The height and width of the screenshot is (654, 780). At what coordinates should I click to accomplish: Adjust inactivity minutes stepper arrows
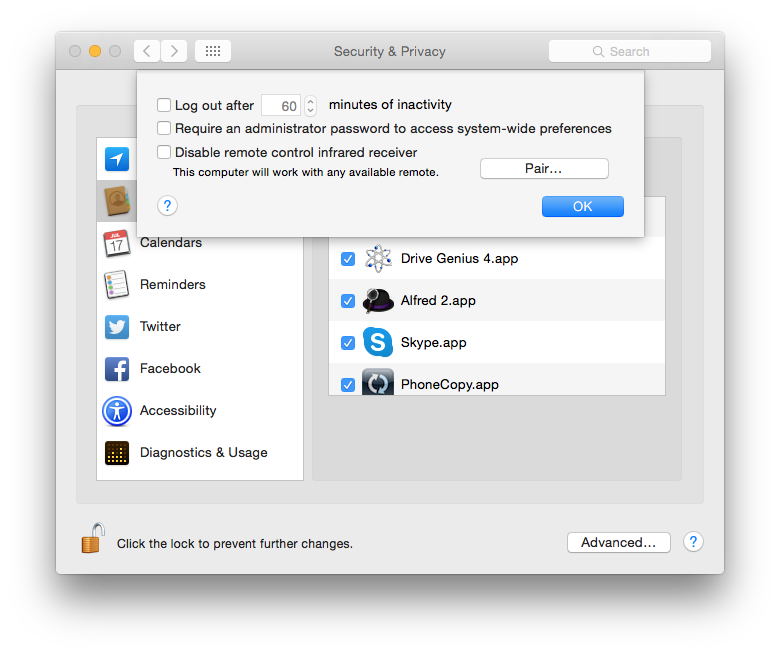point(310,105)
